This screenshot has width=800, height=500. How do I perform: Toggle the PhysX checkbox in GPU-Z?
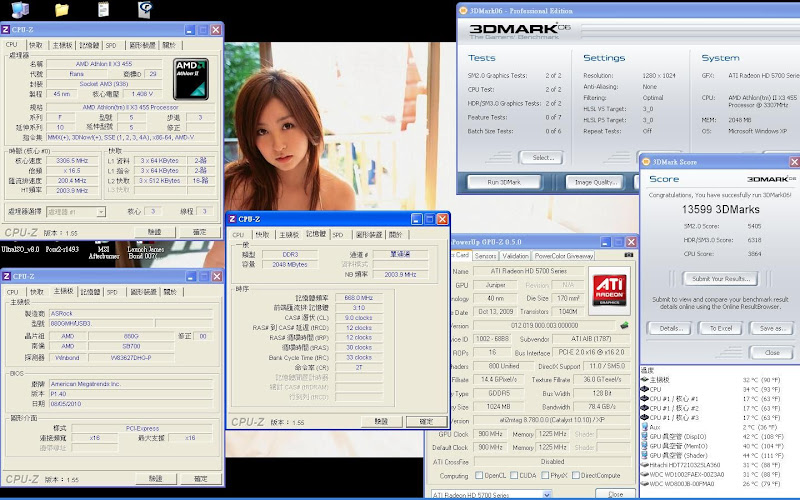[545, 475]
